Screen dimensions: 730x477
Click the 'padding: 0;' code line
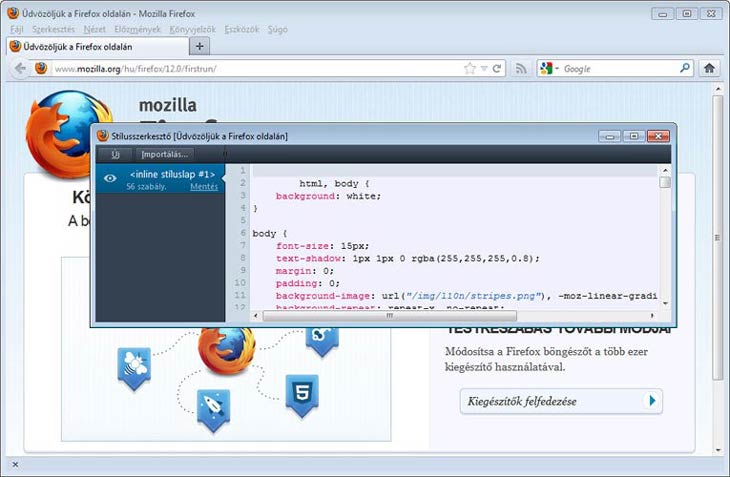click(307, 283)
